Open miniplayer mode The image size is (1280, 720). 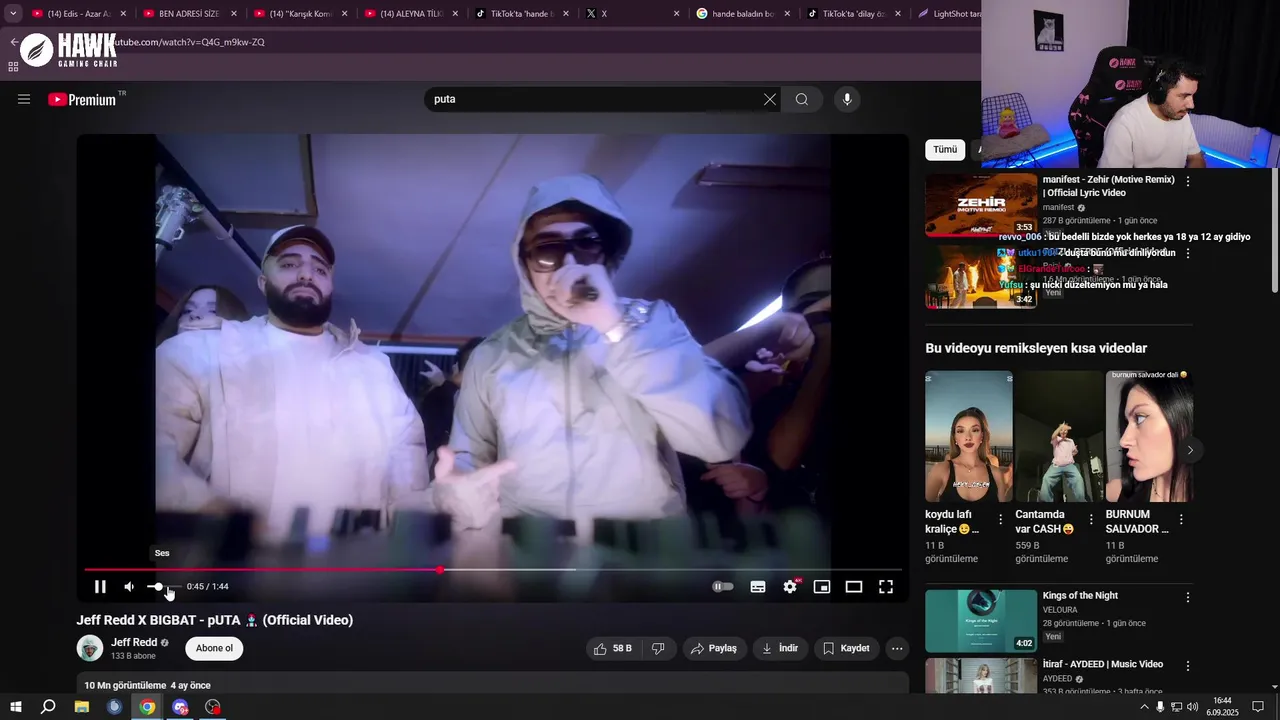point(822,587)
